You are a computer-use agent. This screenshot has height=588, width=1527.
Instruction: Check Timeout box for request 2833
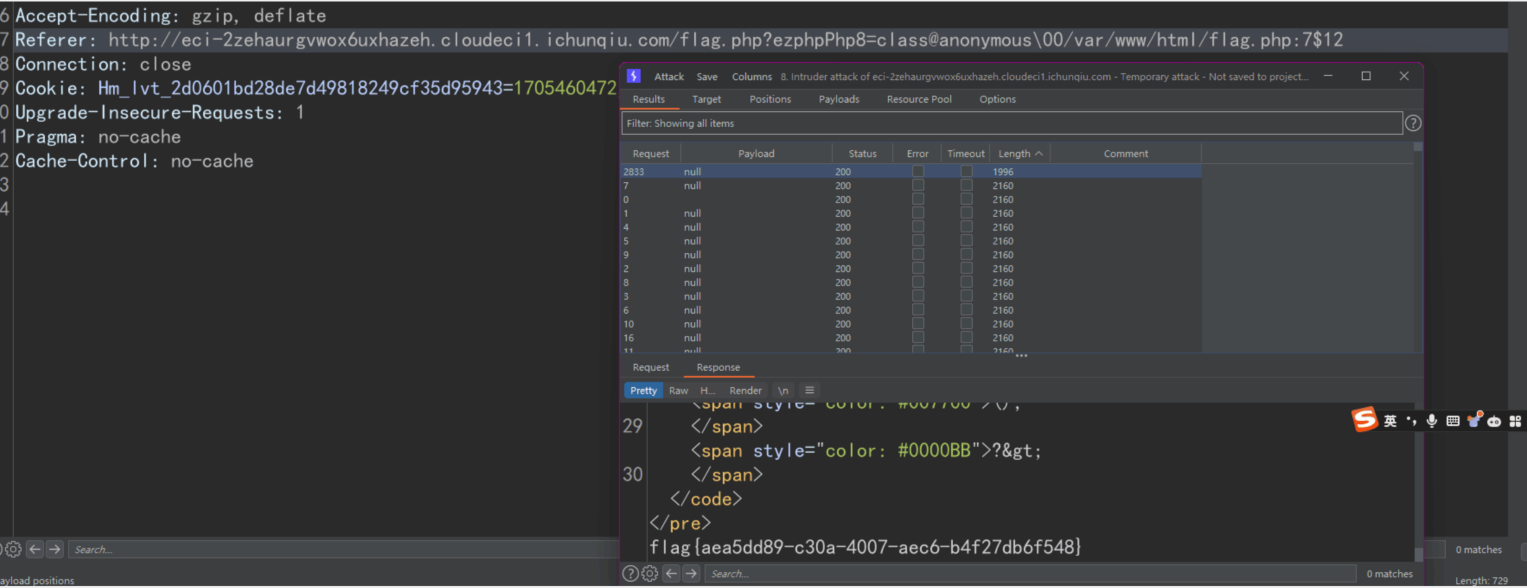pyautogui.click(x=966, y=172)
